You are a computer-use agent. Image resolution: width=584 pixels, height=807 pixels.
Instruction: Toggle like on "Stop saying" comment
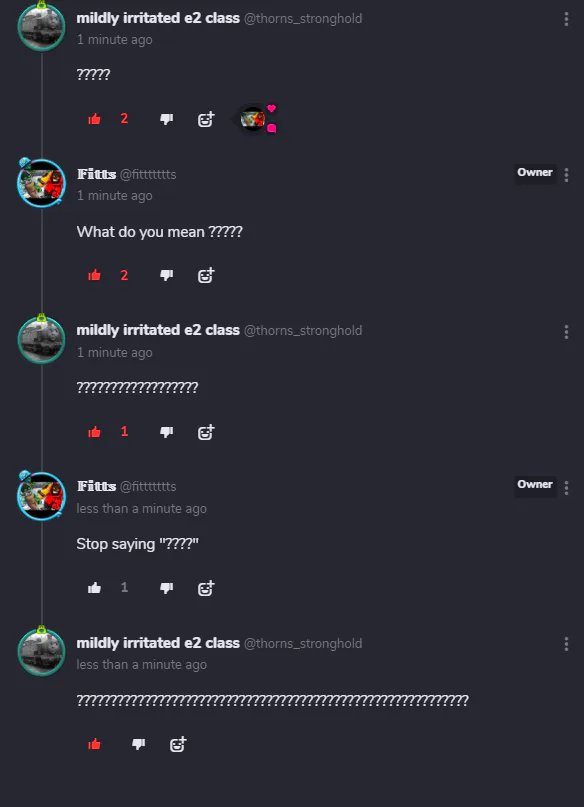coord(95,588)
